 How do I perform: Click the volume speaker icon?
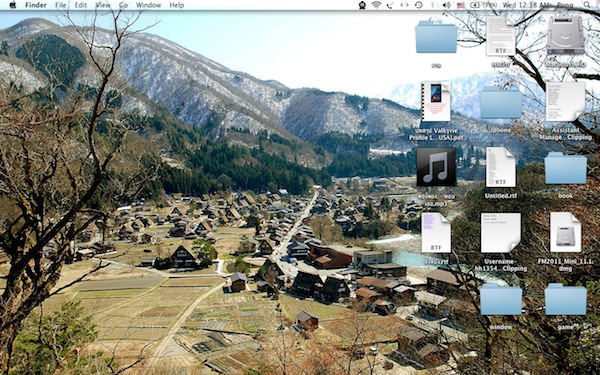(x=446, y=5)
